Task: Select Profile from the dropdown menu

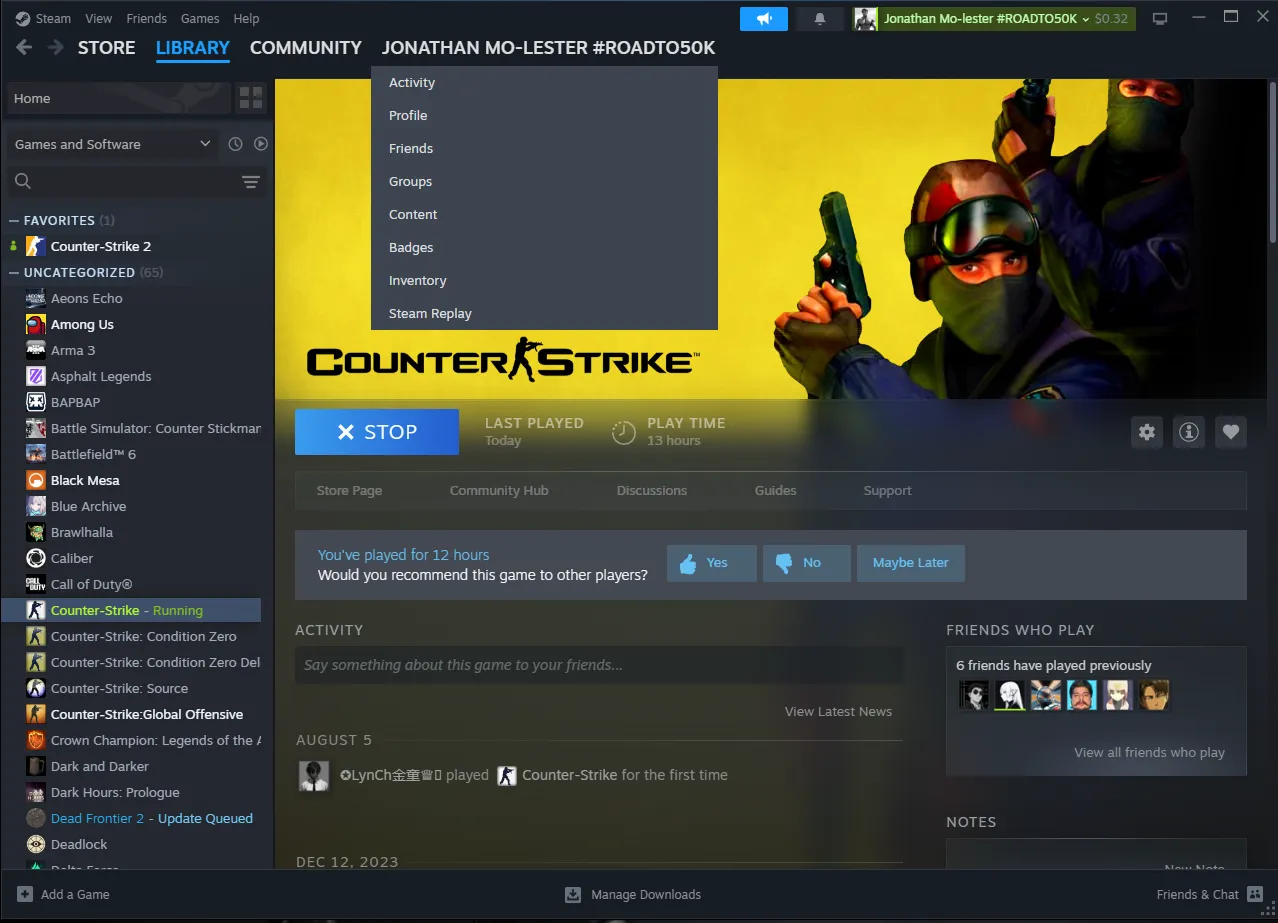Action: (544, 115)
